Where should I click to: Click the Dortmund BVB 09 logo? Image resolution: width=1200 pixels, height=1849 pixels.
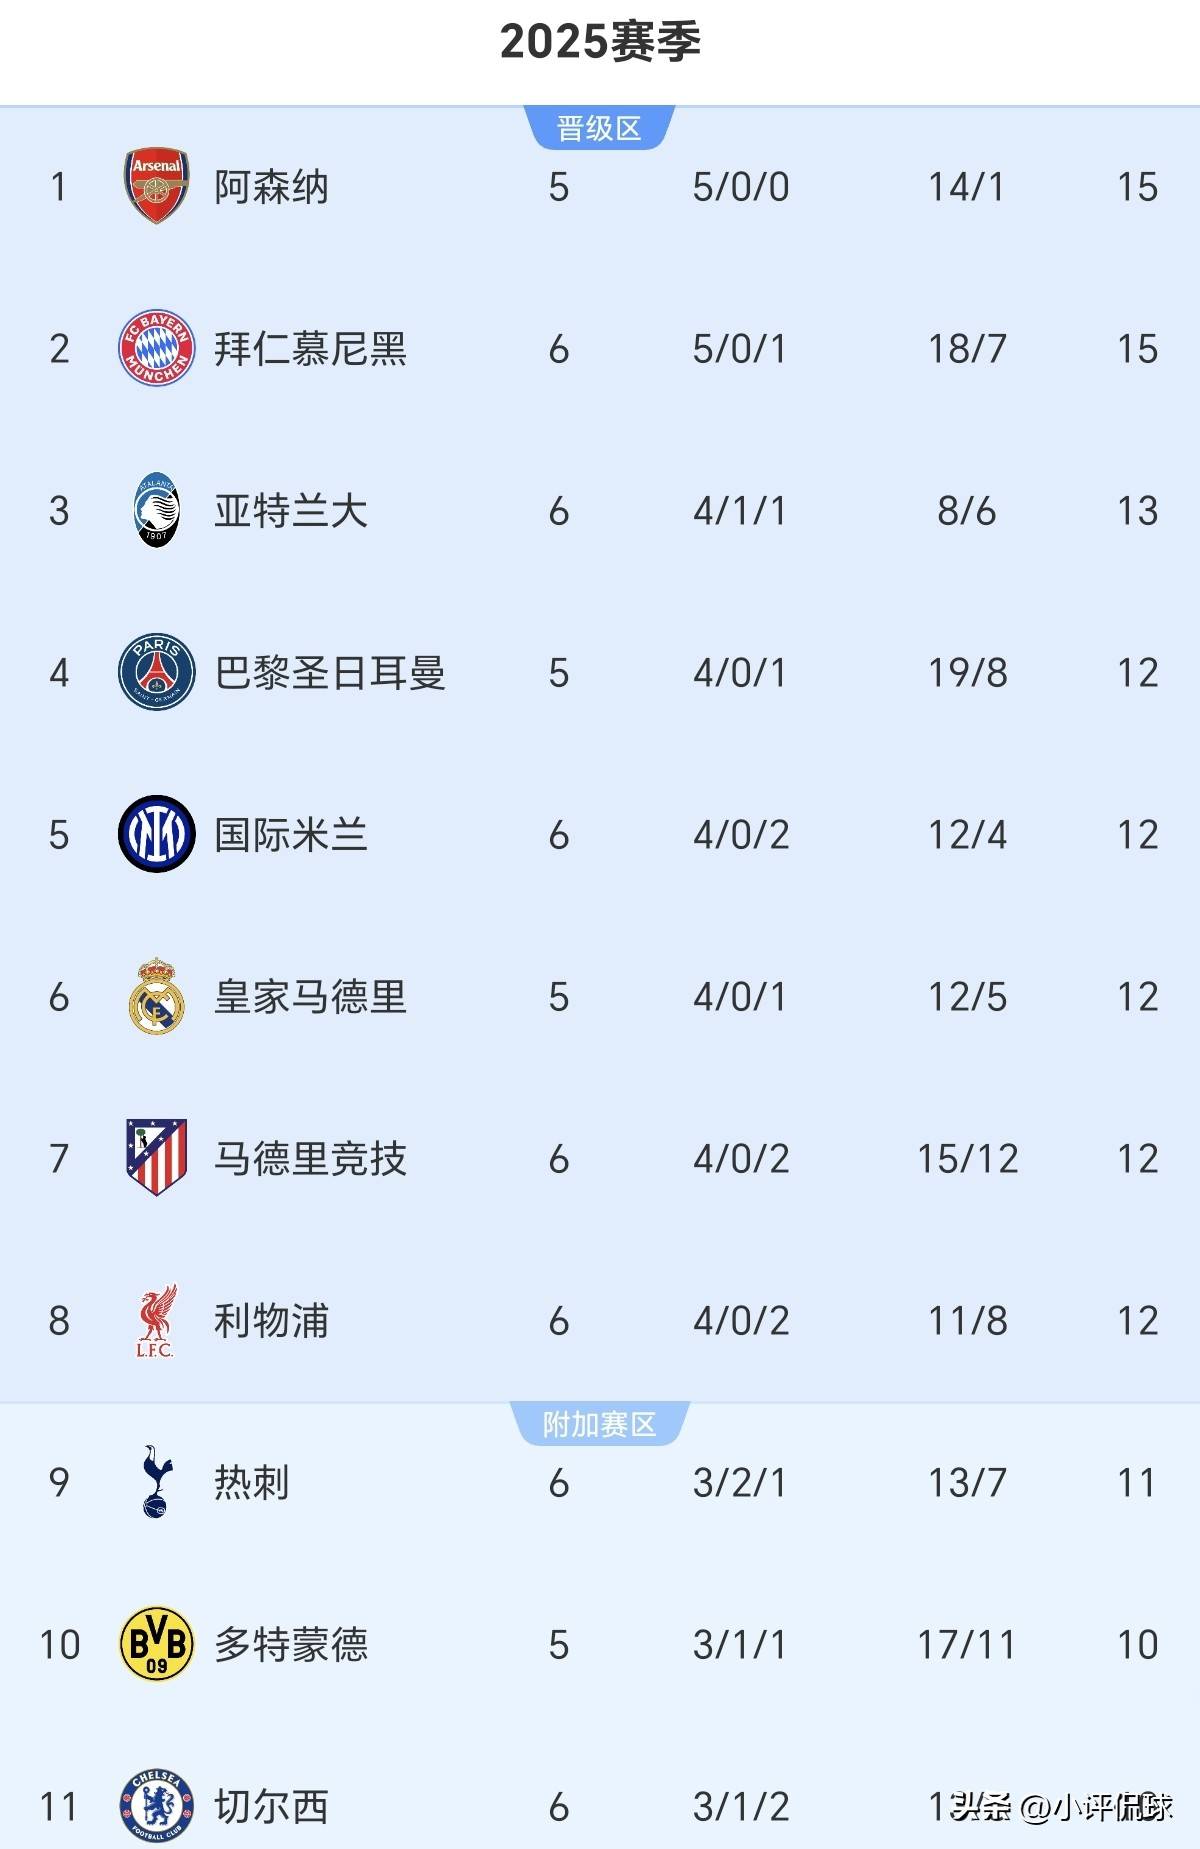point(156,1644)
